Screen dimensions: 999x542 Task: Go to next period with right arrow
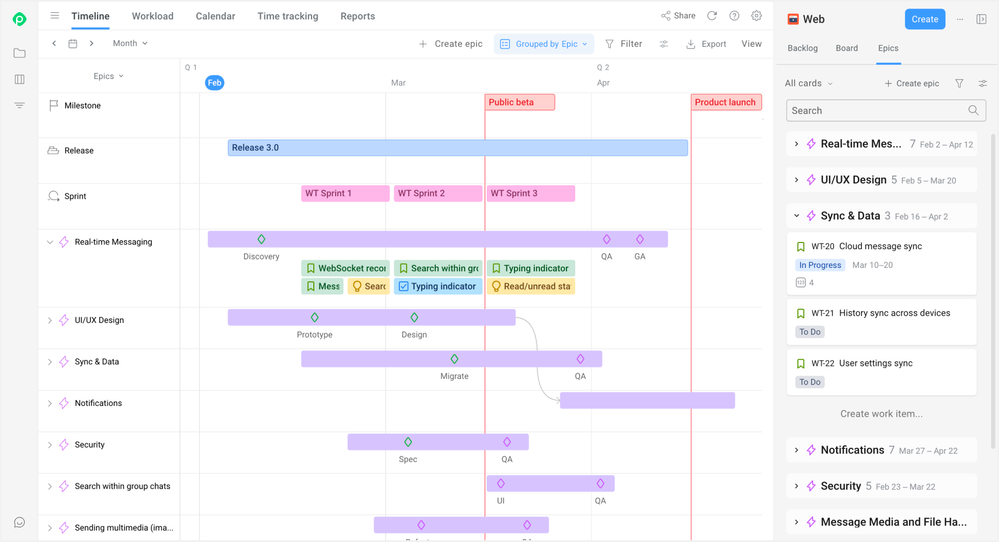(91, 43)
